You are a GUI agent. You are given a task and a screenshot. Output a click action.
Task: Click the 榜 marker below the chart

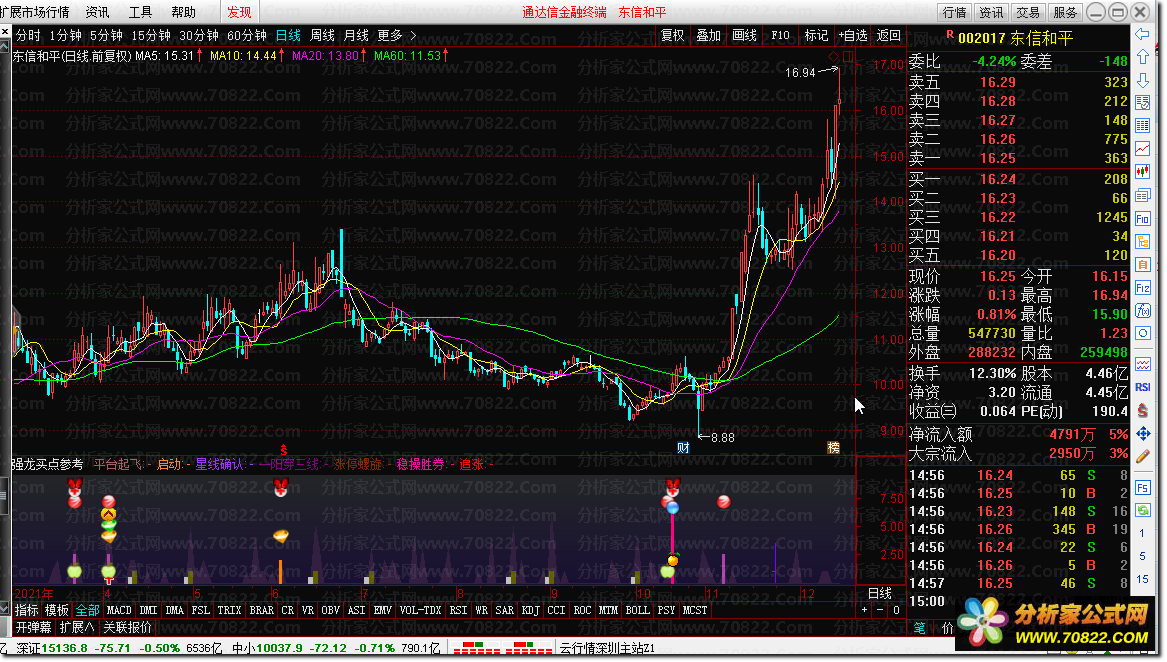click(x=834, y=448)
